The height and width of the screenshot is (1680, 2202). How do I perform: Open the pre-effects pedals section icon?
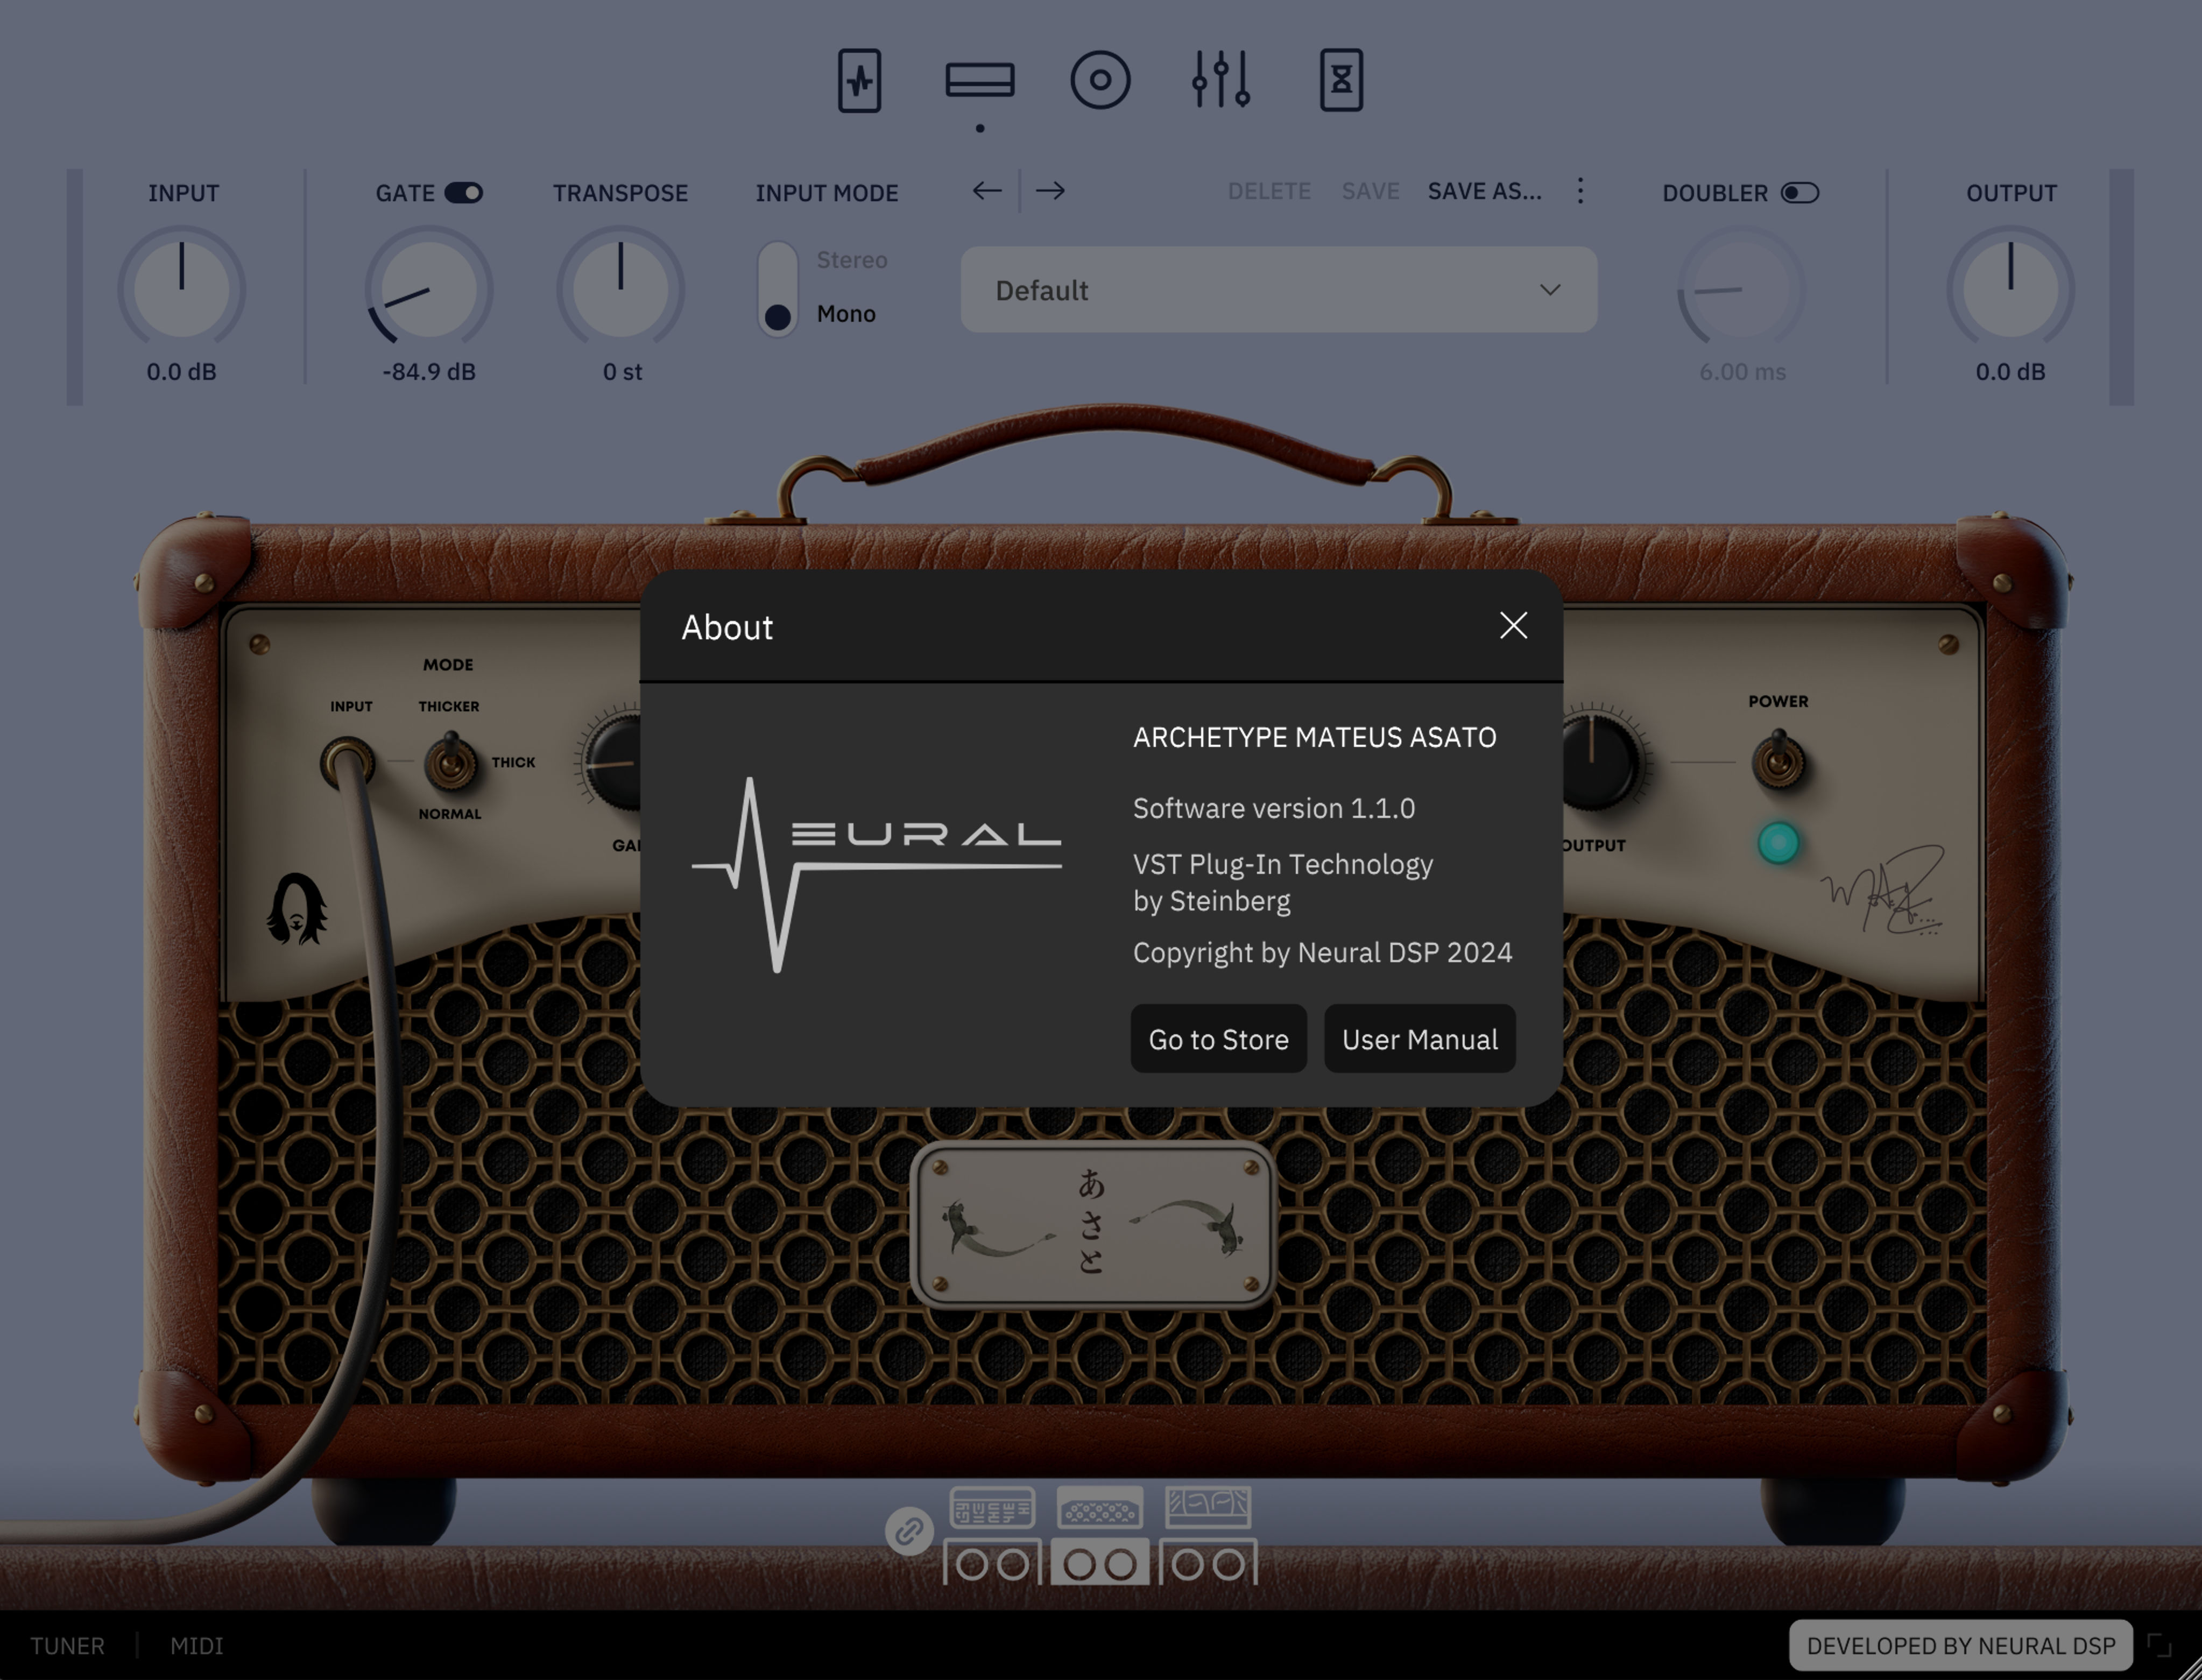click(x=859, y=80)
